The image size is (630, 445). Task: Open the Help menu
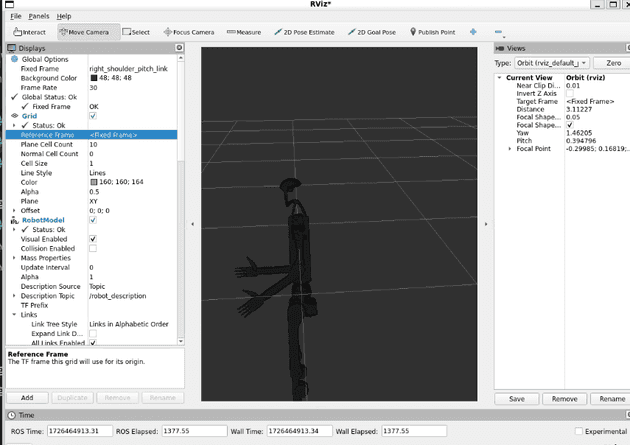pyautogui.click(x=63, y=16)
